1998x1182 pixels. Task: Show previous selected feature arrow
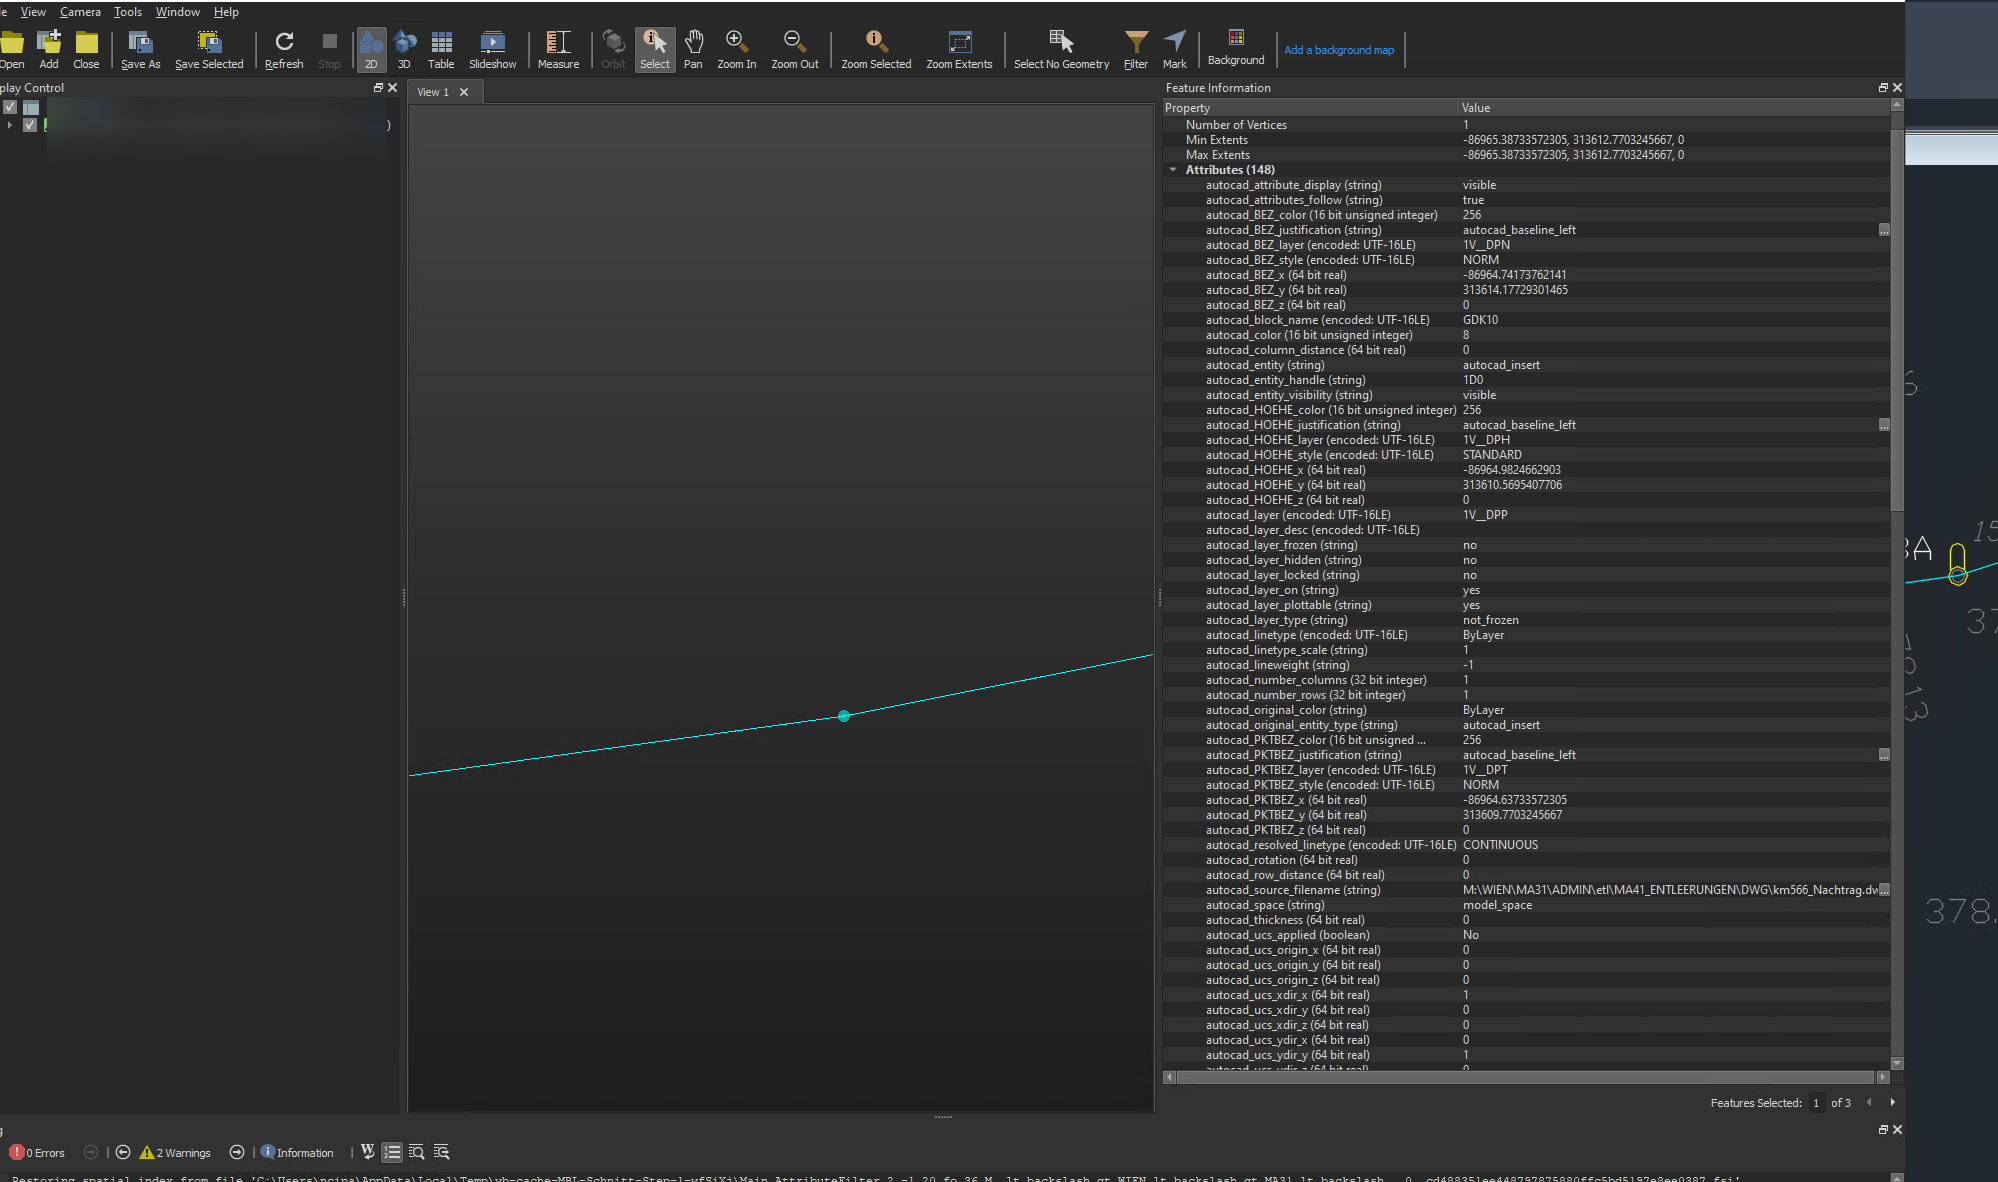1869,1102
